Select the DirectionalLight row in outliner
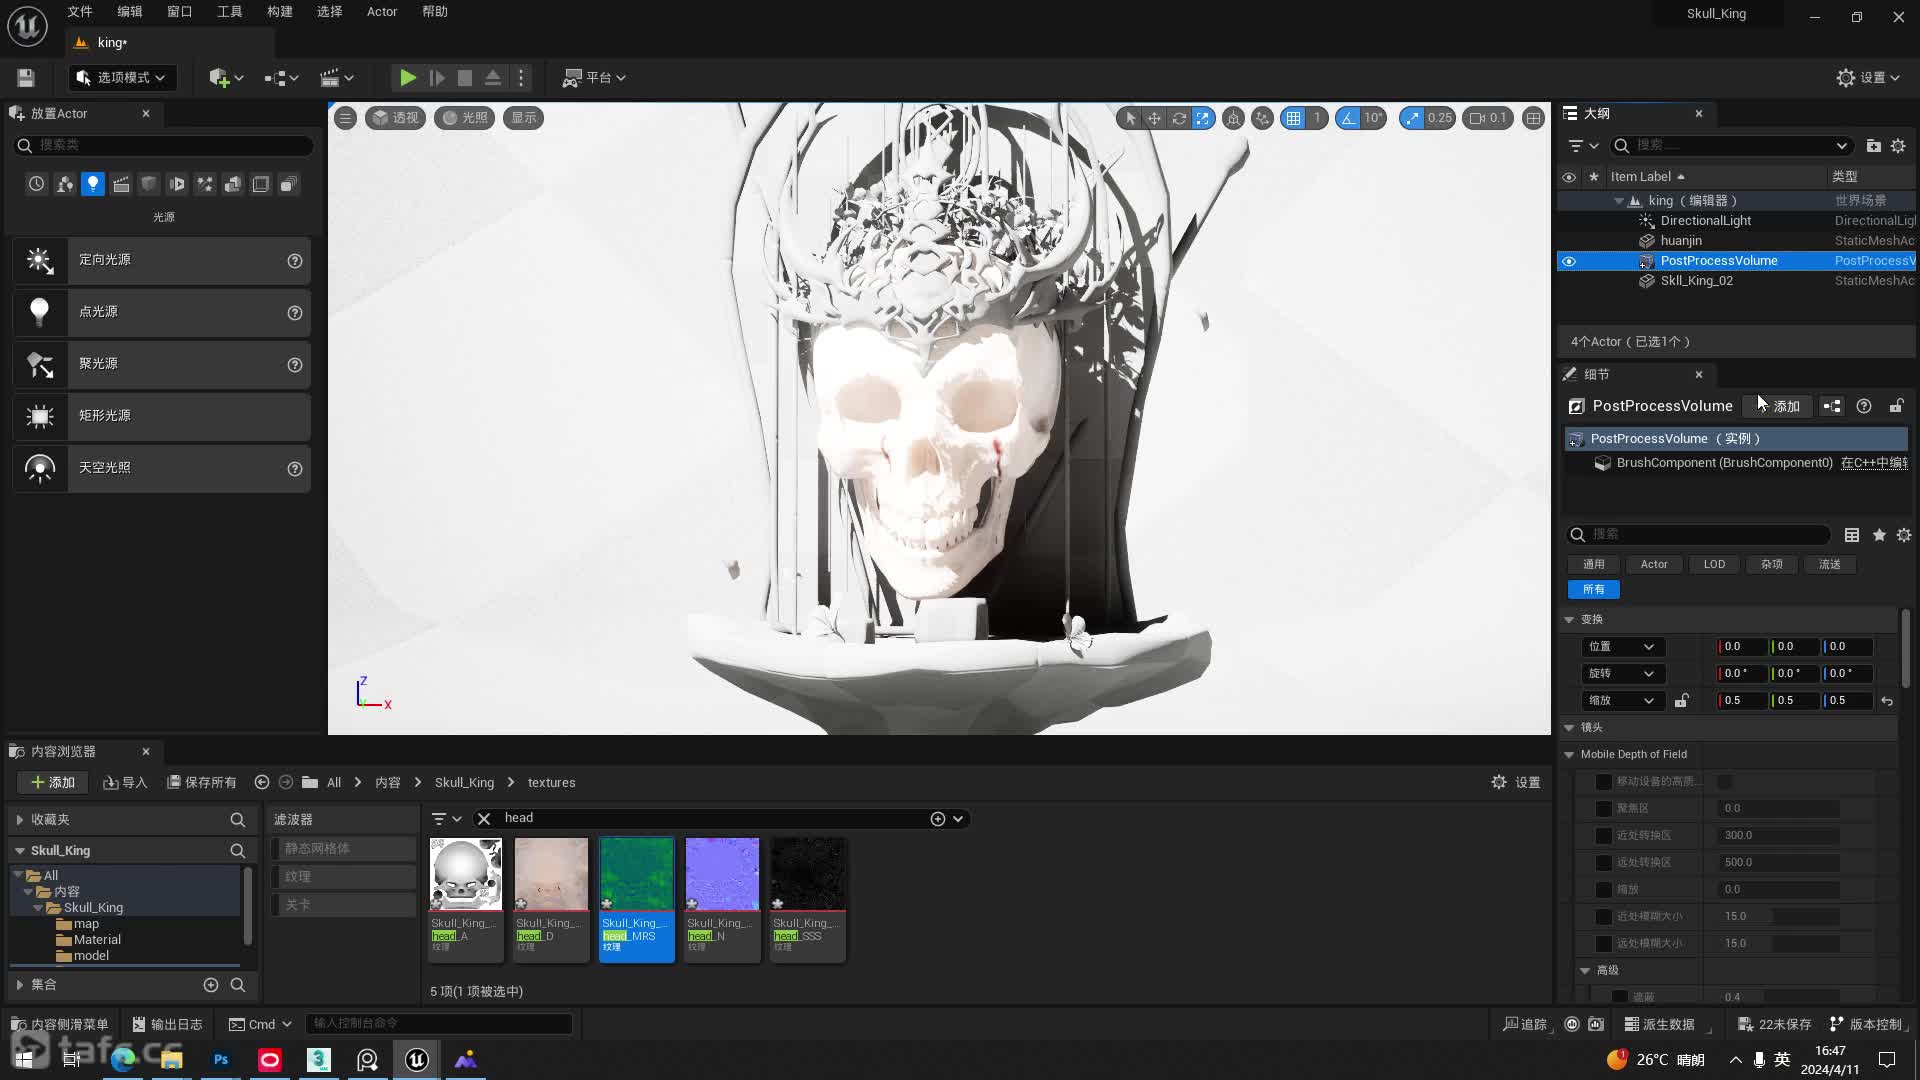Viewport: 1920px width, 1080px height. pyautogui.click(x=1736, y=221)
